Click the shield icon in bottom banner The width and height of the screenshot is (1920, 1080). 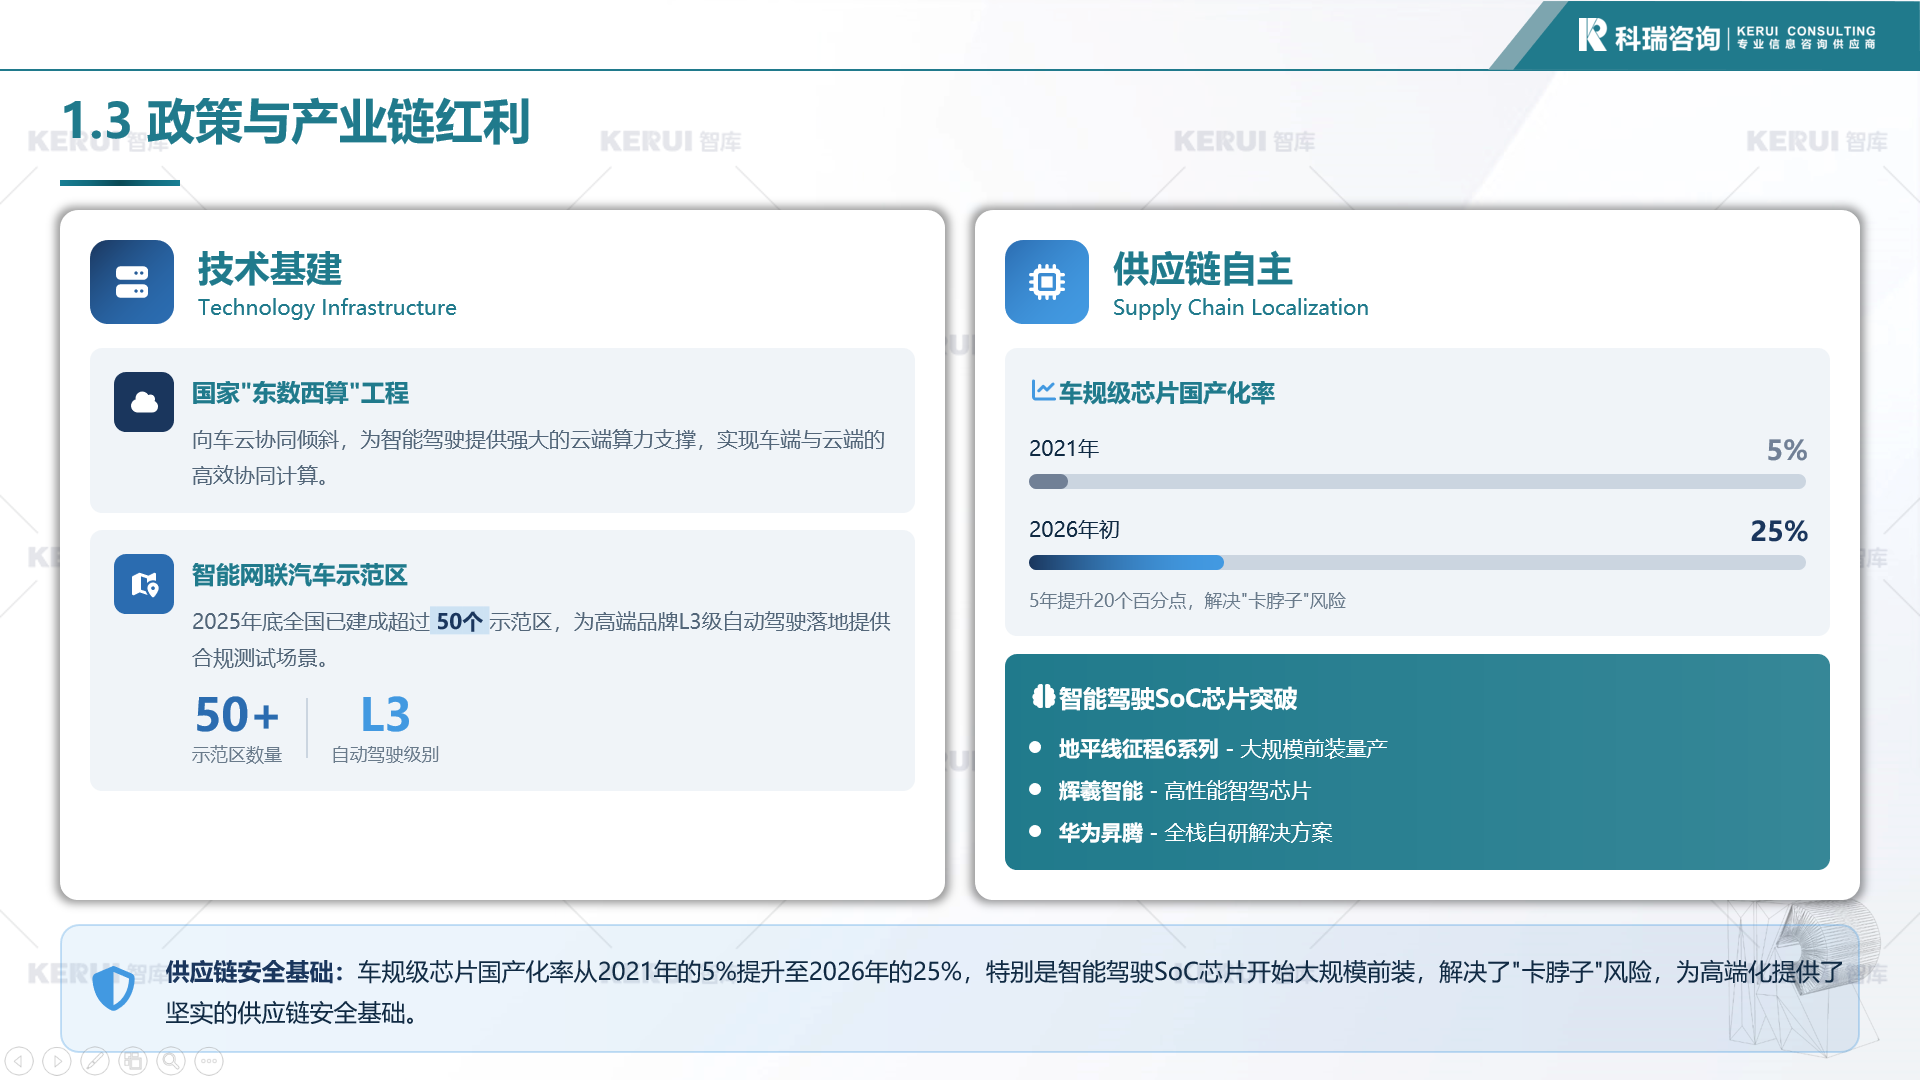[x=113, y=988]
